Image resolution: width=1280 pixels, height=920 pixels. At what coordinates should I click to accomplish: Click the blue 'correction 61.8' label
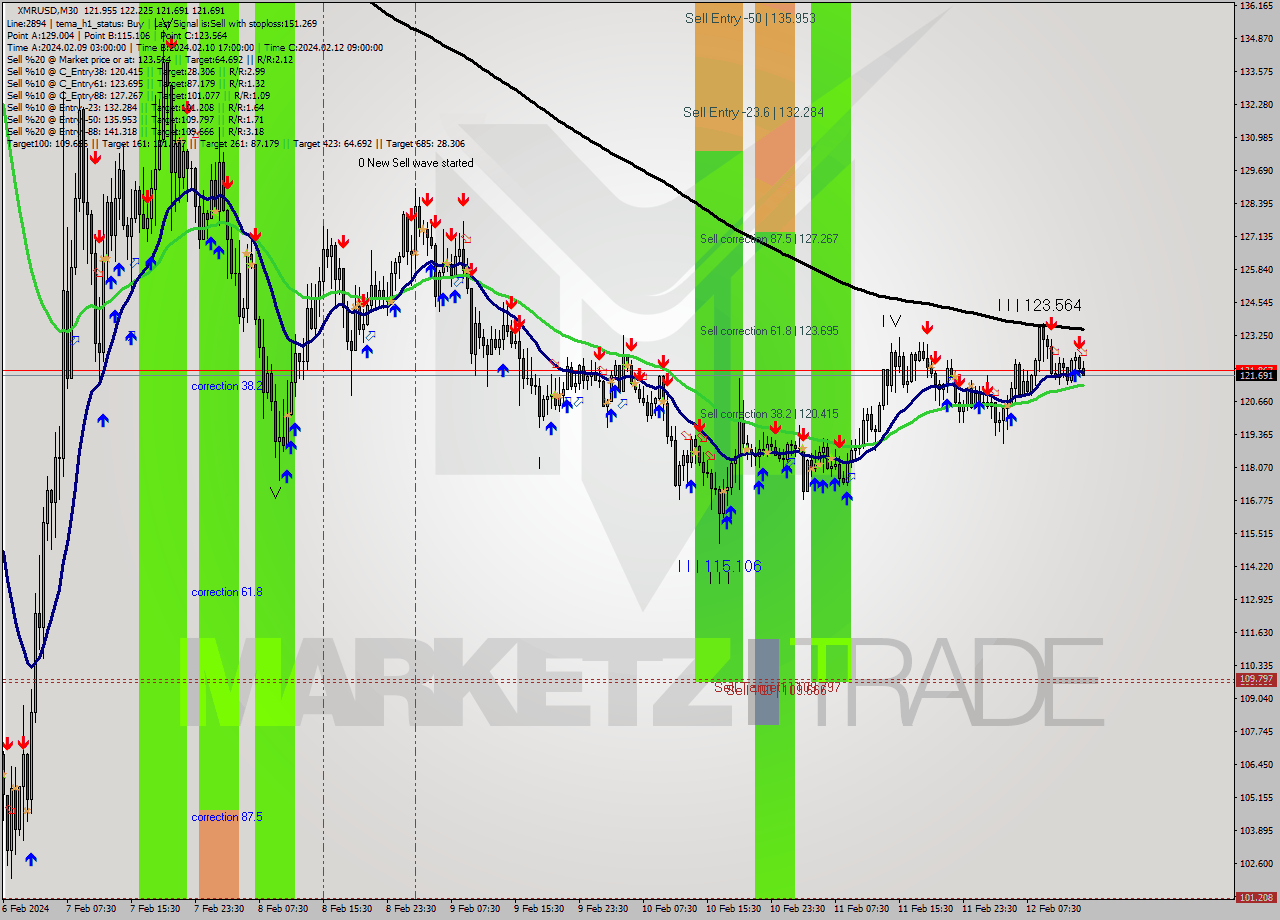click(x=227, y=592)
